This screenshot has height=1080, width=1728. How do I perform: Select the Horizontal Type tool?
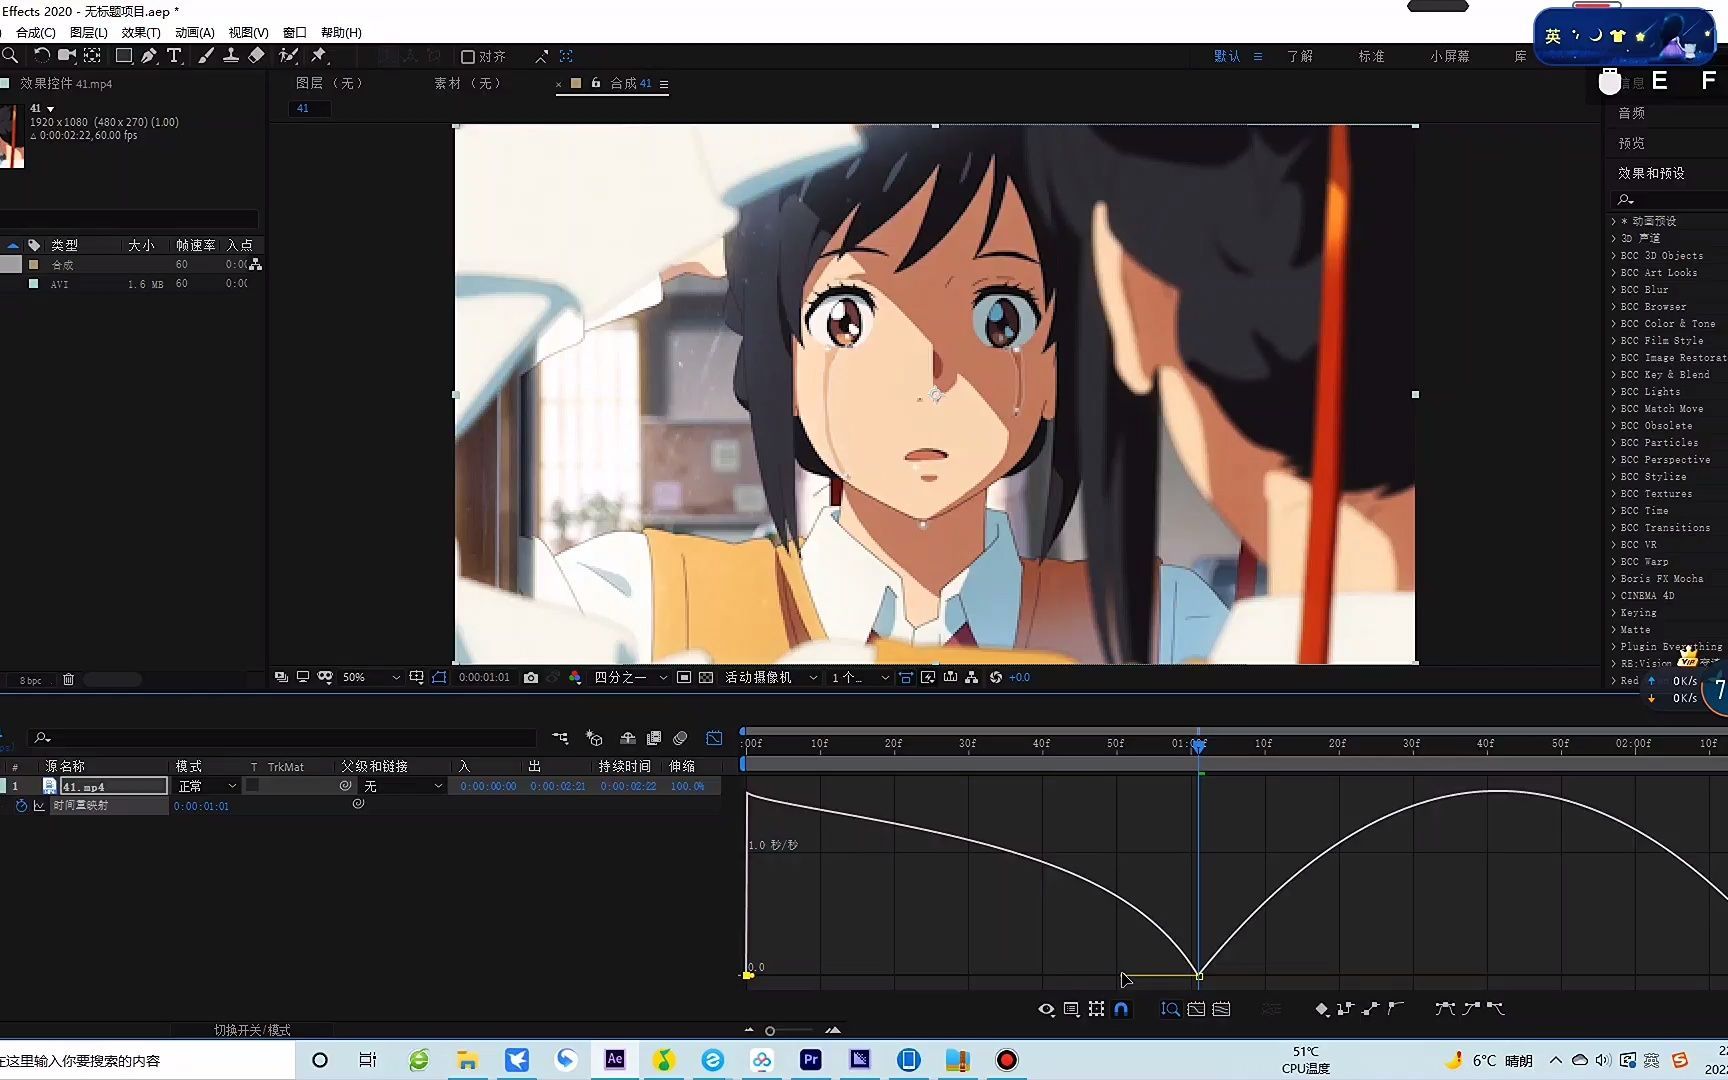(x=174, y=56)
